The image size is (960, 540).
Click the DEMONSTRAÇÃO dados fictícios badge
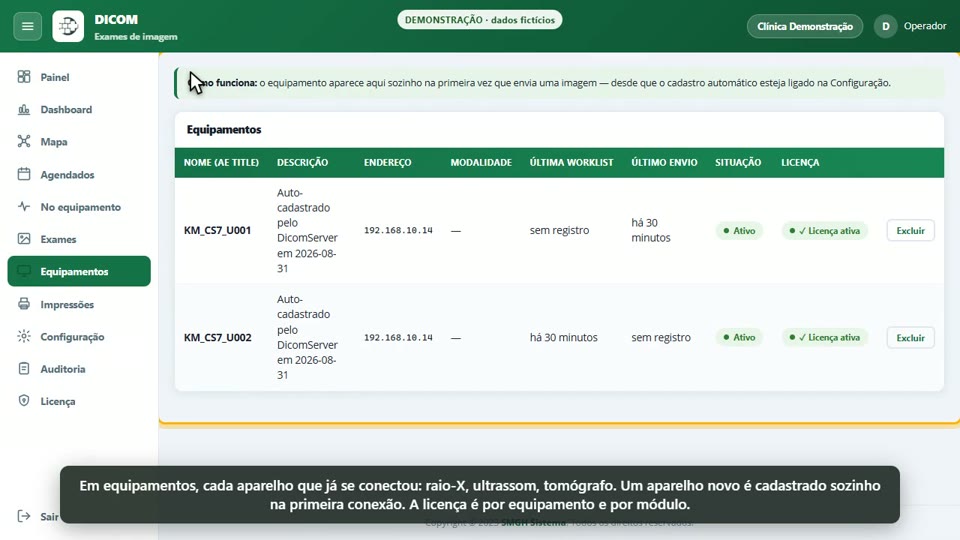479,20
